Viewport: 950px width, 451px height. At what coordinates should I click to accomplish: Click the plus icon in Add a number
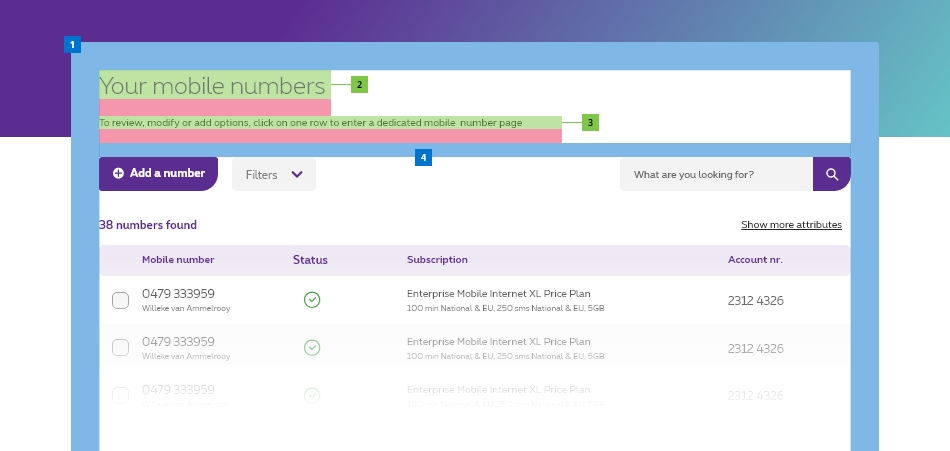click(x=119, y=173)
